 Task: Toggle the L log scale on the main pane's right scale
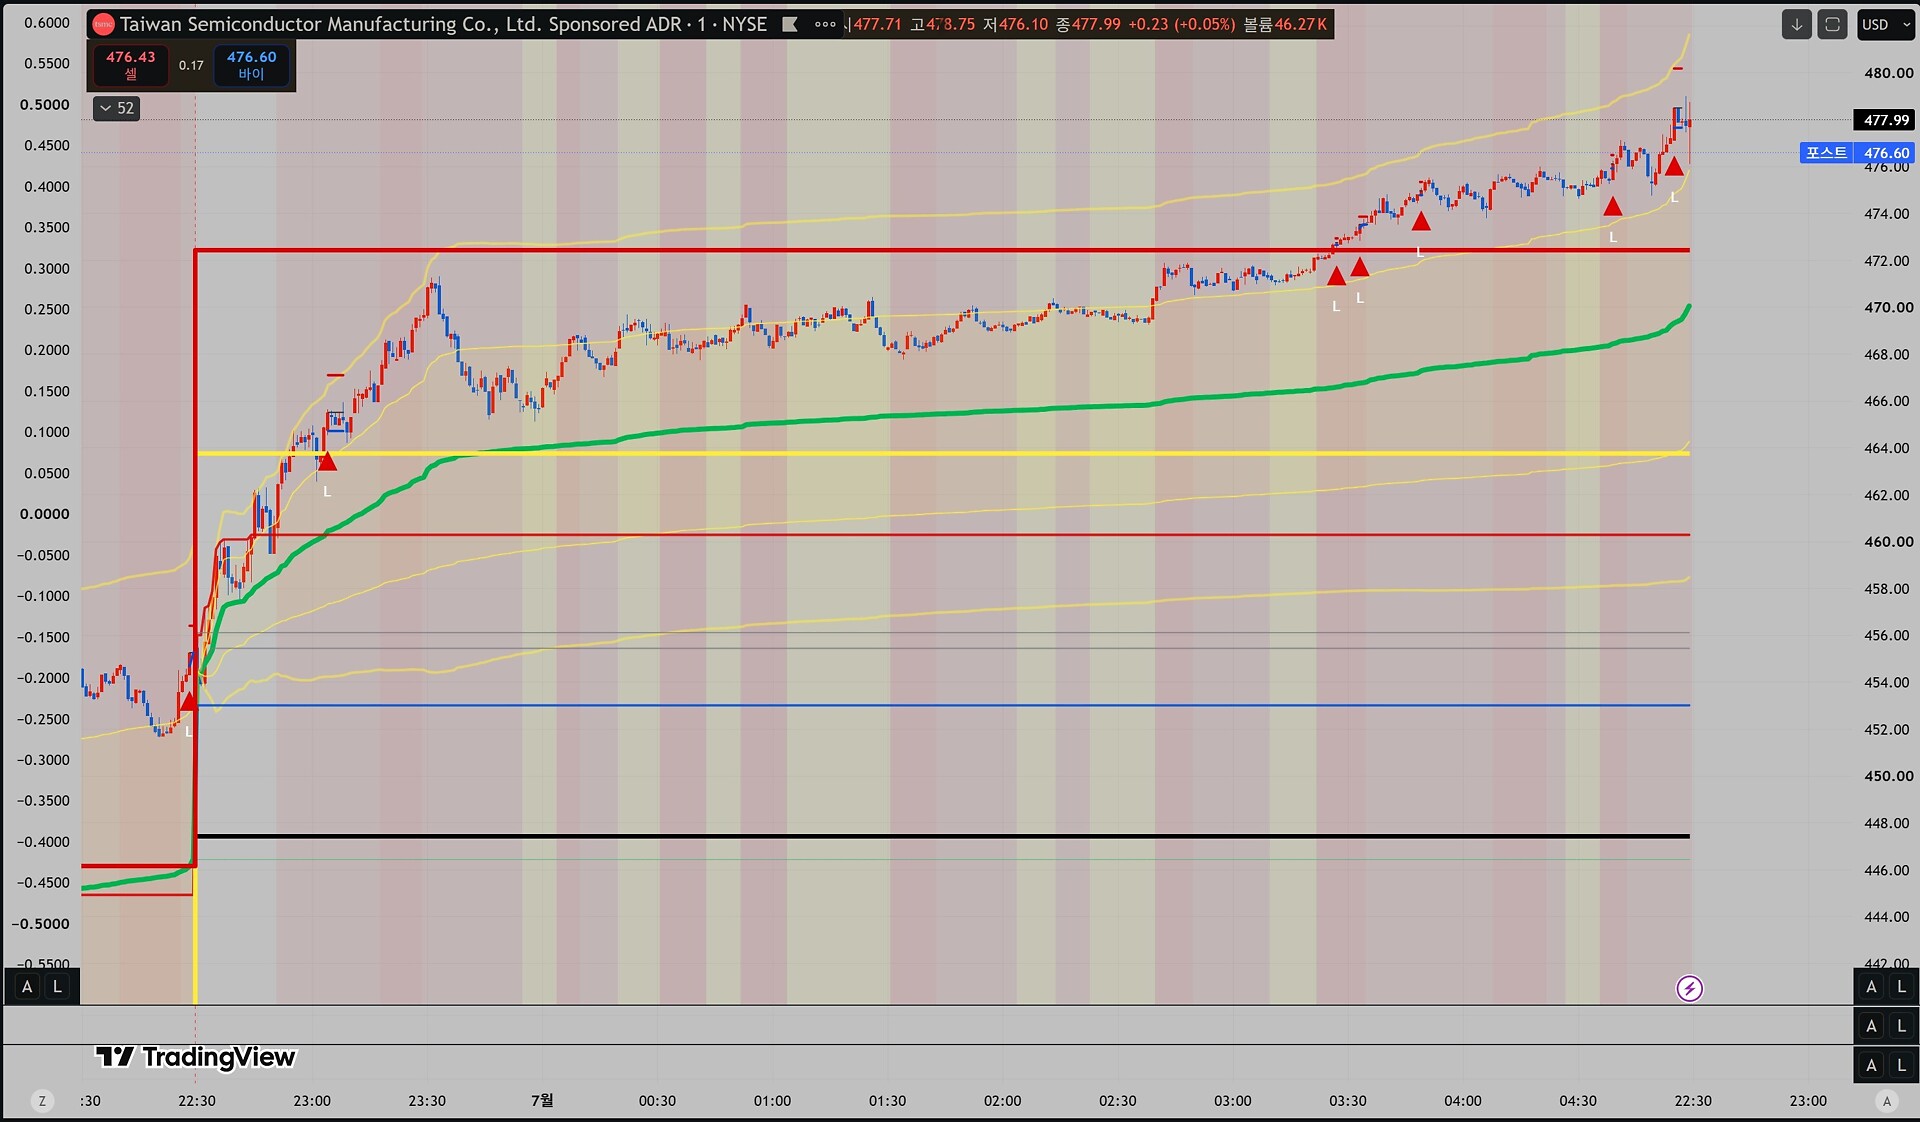coord(1902,987)
